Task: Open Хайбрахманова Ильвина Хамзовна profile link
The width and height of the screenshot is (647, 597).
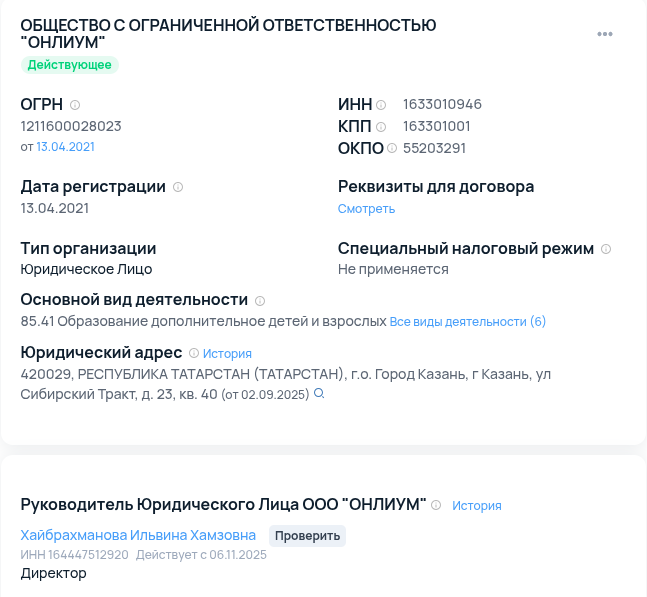Action: [138, 535]
